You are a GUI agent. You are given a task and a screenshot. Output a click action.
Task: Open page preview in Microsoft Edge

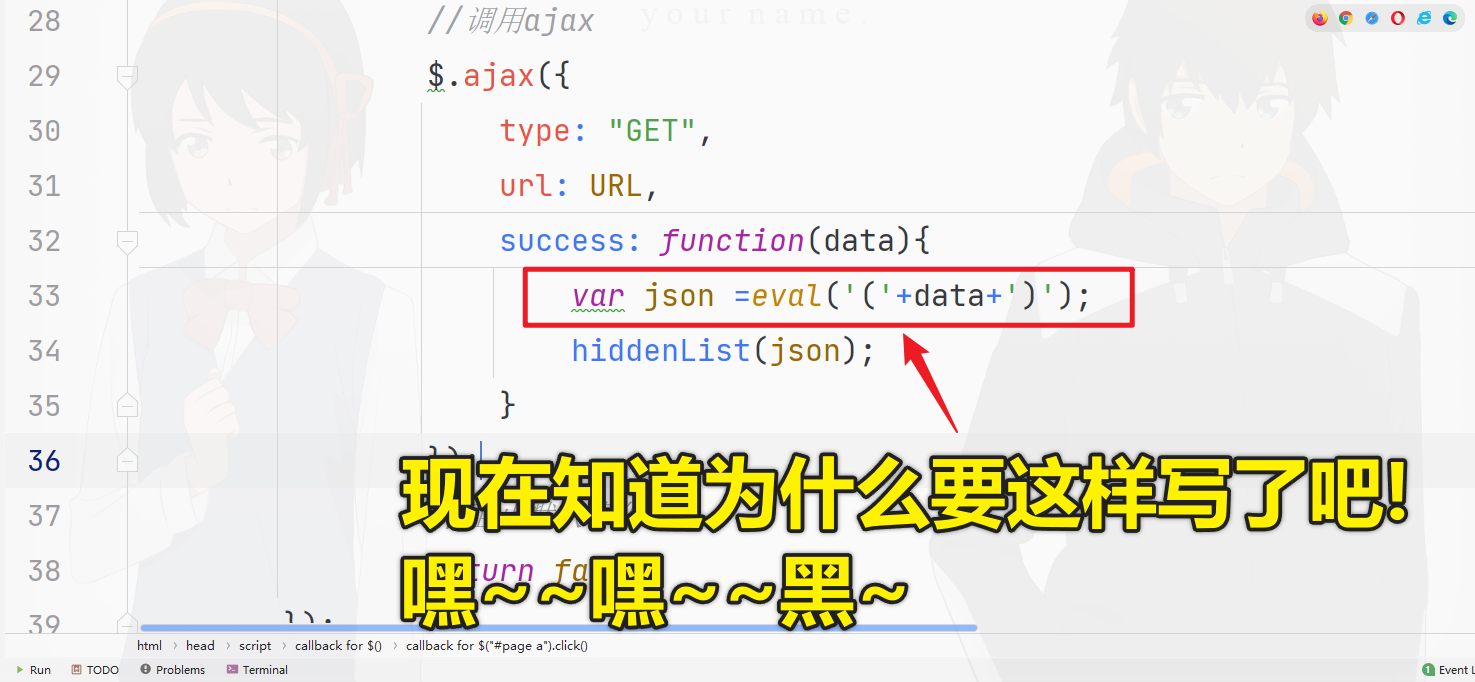point(1450,18)
